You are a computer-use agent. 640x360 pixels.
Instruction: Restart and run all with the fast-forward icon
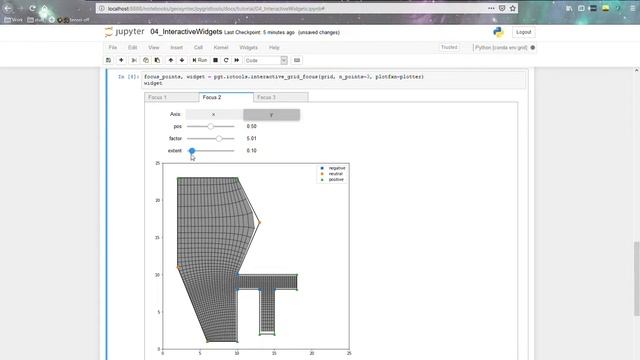[x=237, y=60]
